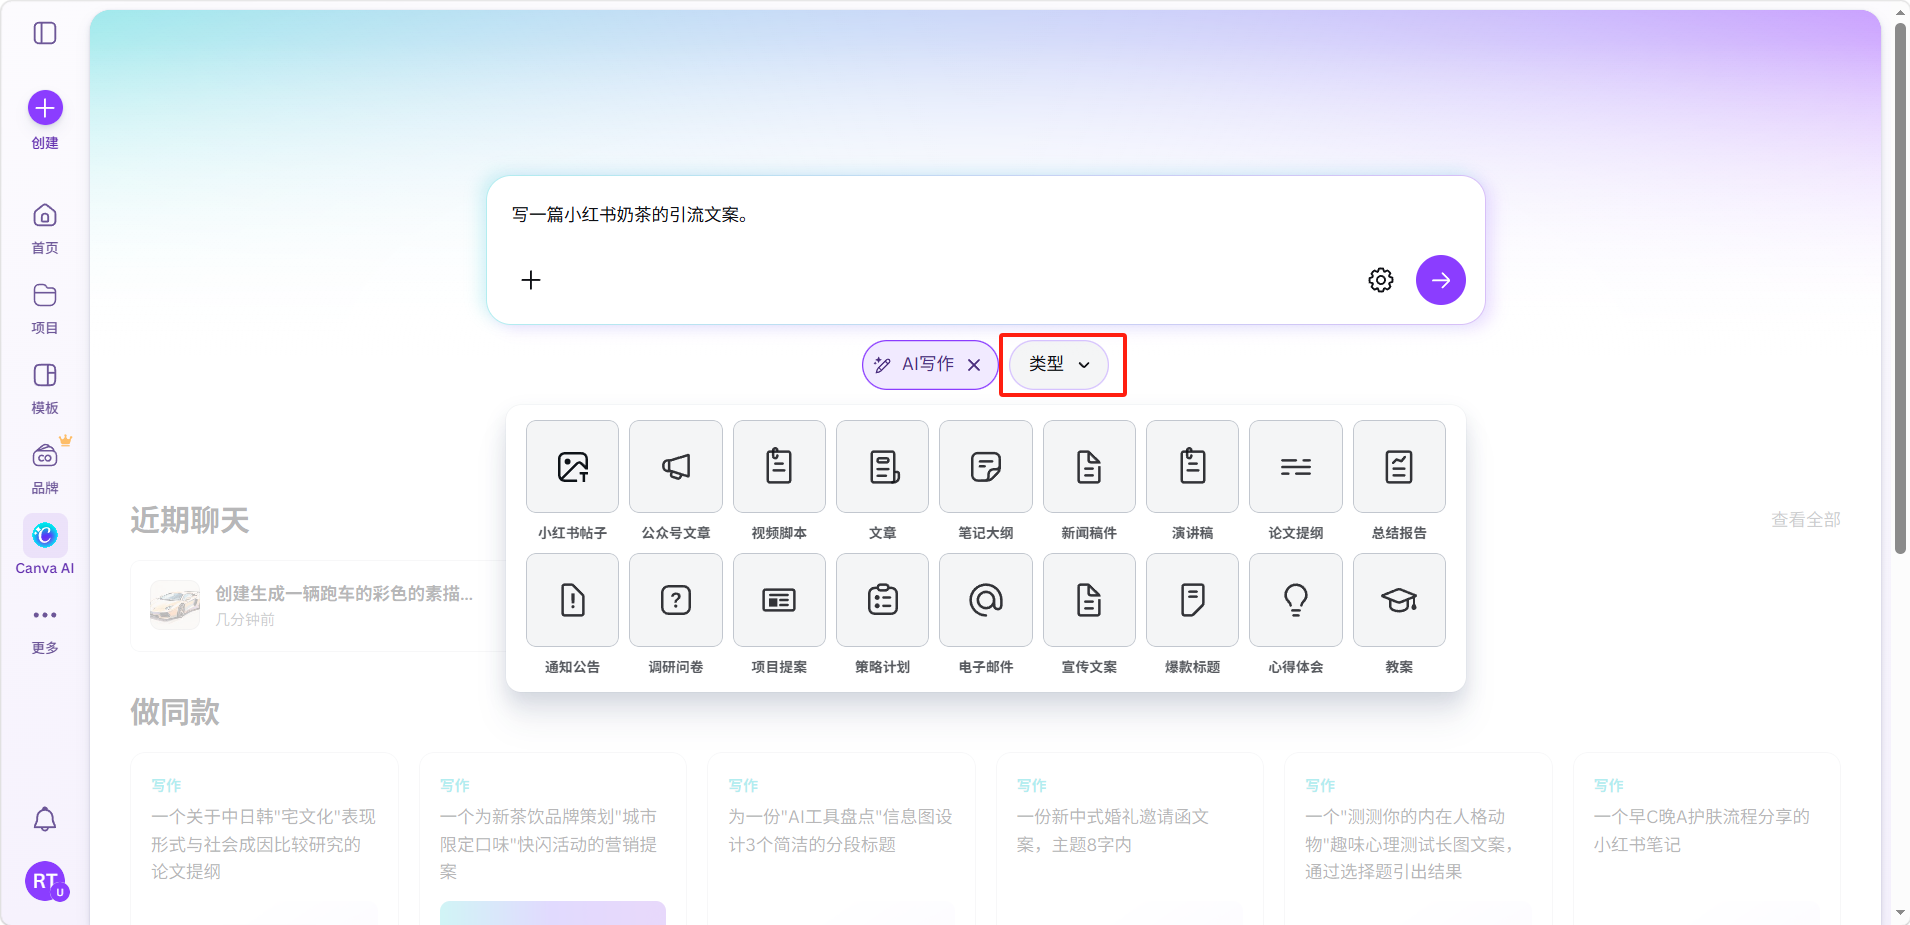
Task: Remove the AI写作 tag with X
Action: click(x=974, y=365)
